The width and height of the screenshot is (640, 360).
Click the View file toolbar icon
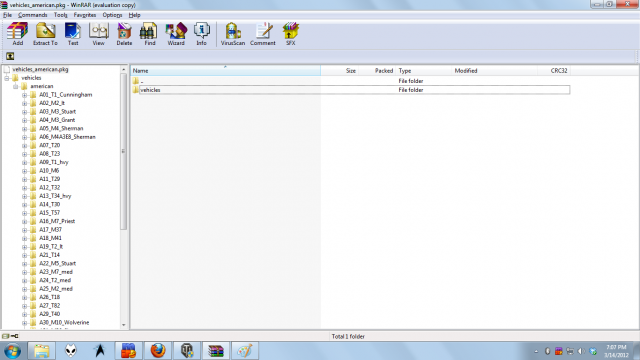(98, 34)
